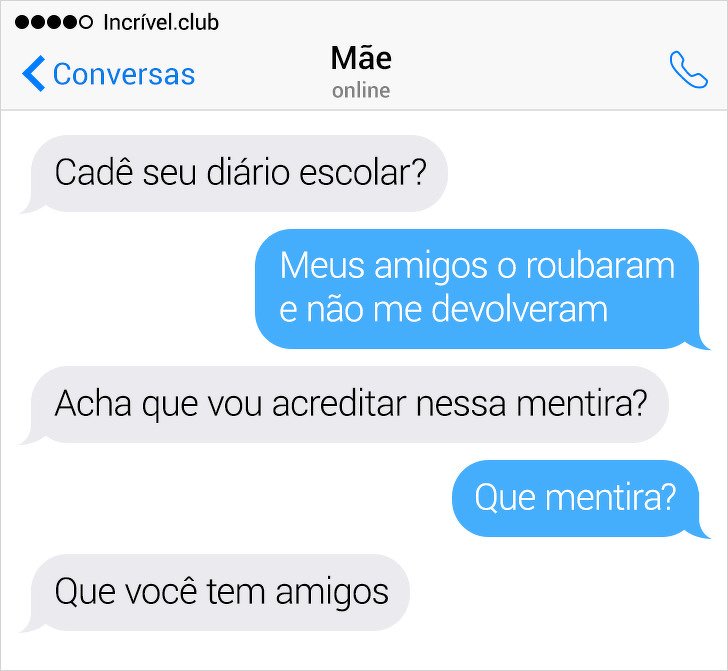Click the "Acha que vou acreditar" message

click(344, 404)
